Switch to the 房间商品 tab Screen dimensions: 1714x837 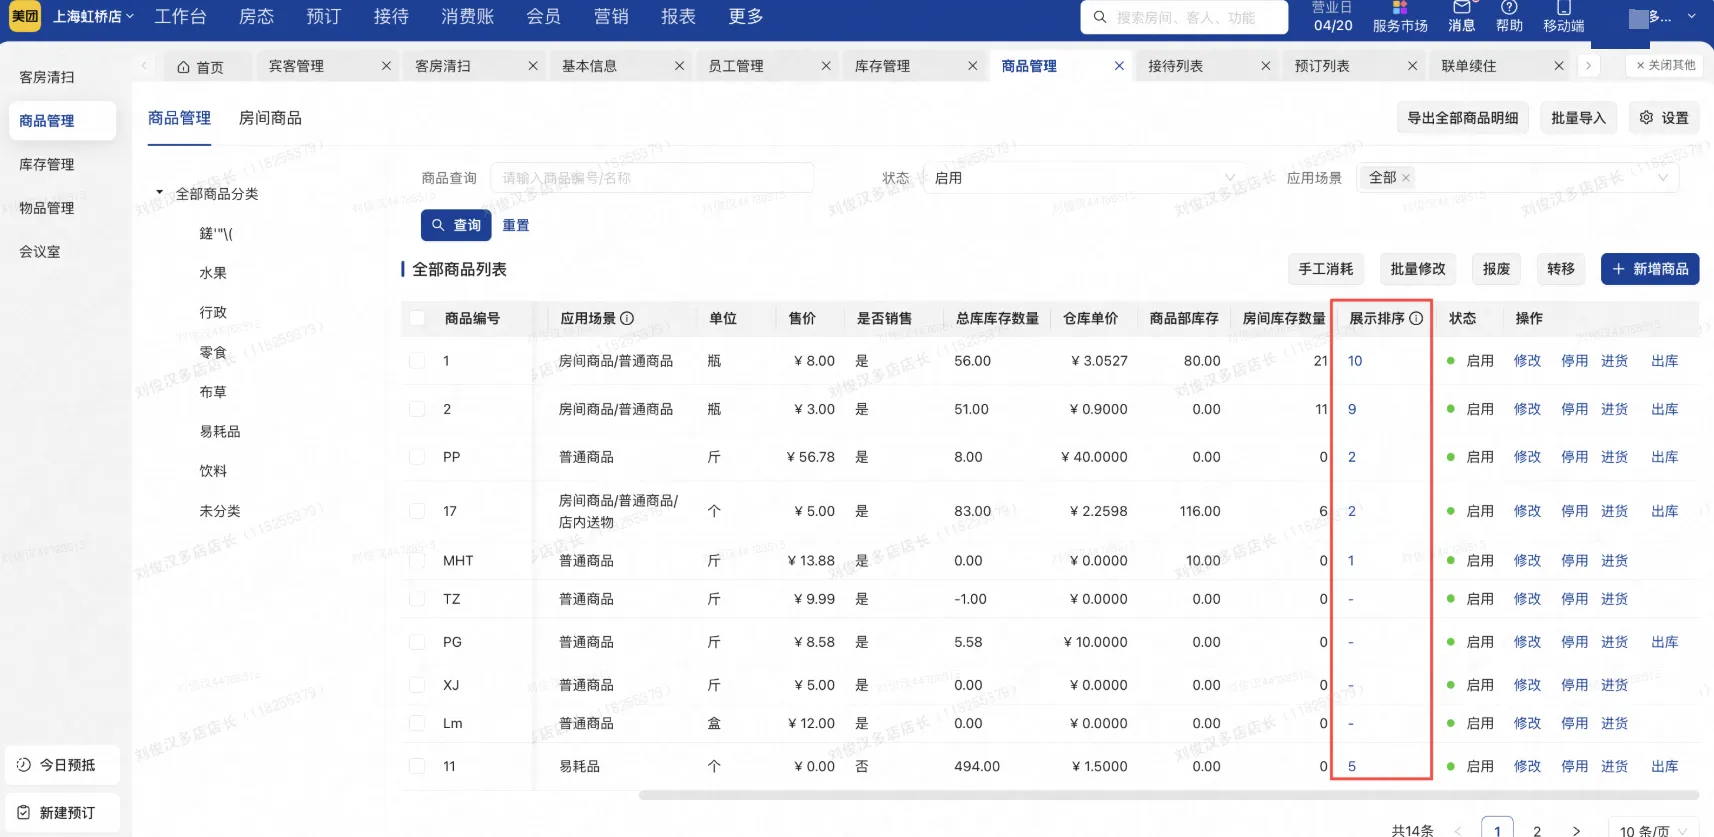[270, 118]
